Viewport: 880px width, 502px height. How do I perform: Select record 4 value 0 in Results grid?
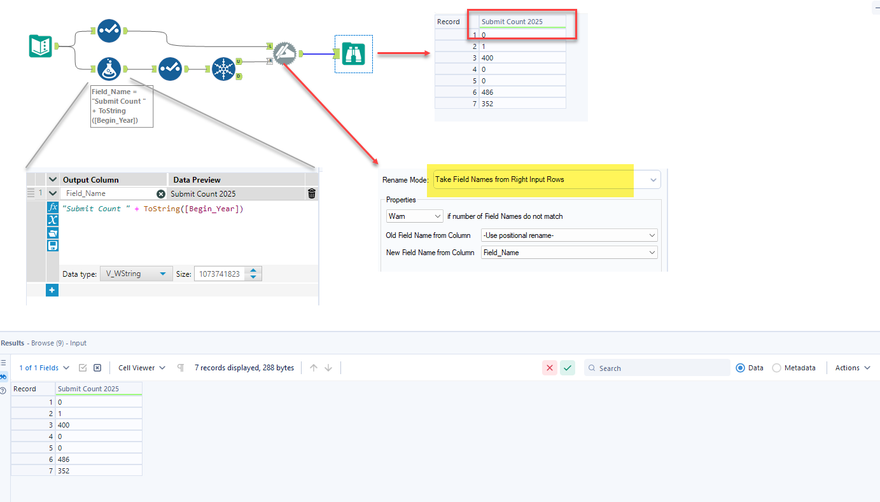point(98,436)
